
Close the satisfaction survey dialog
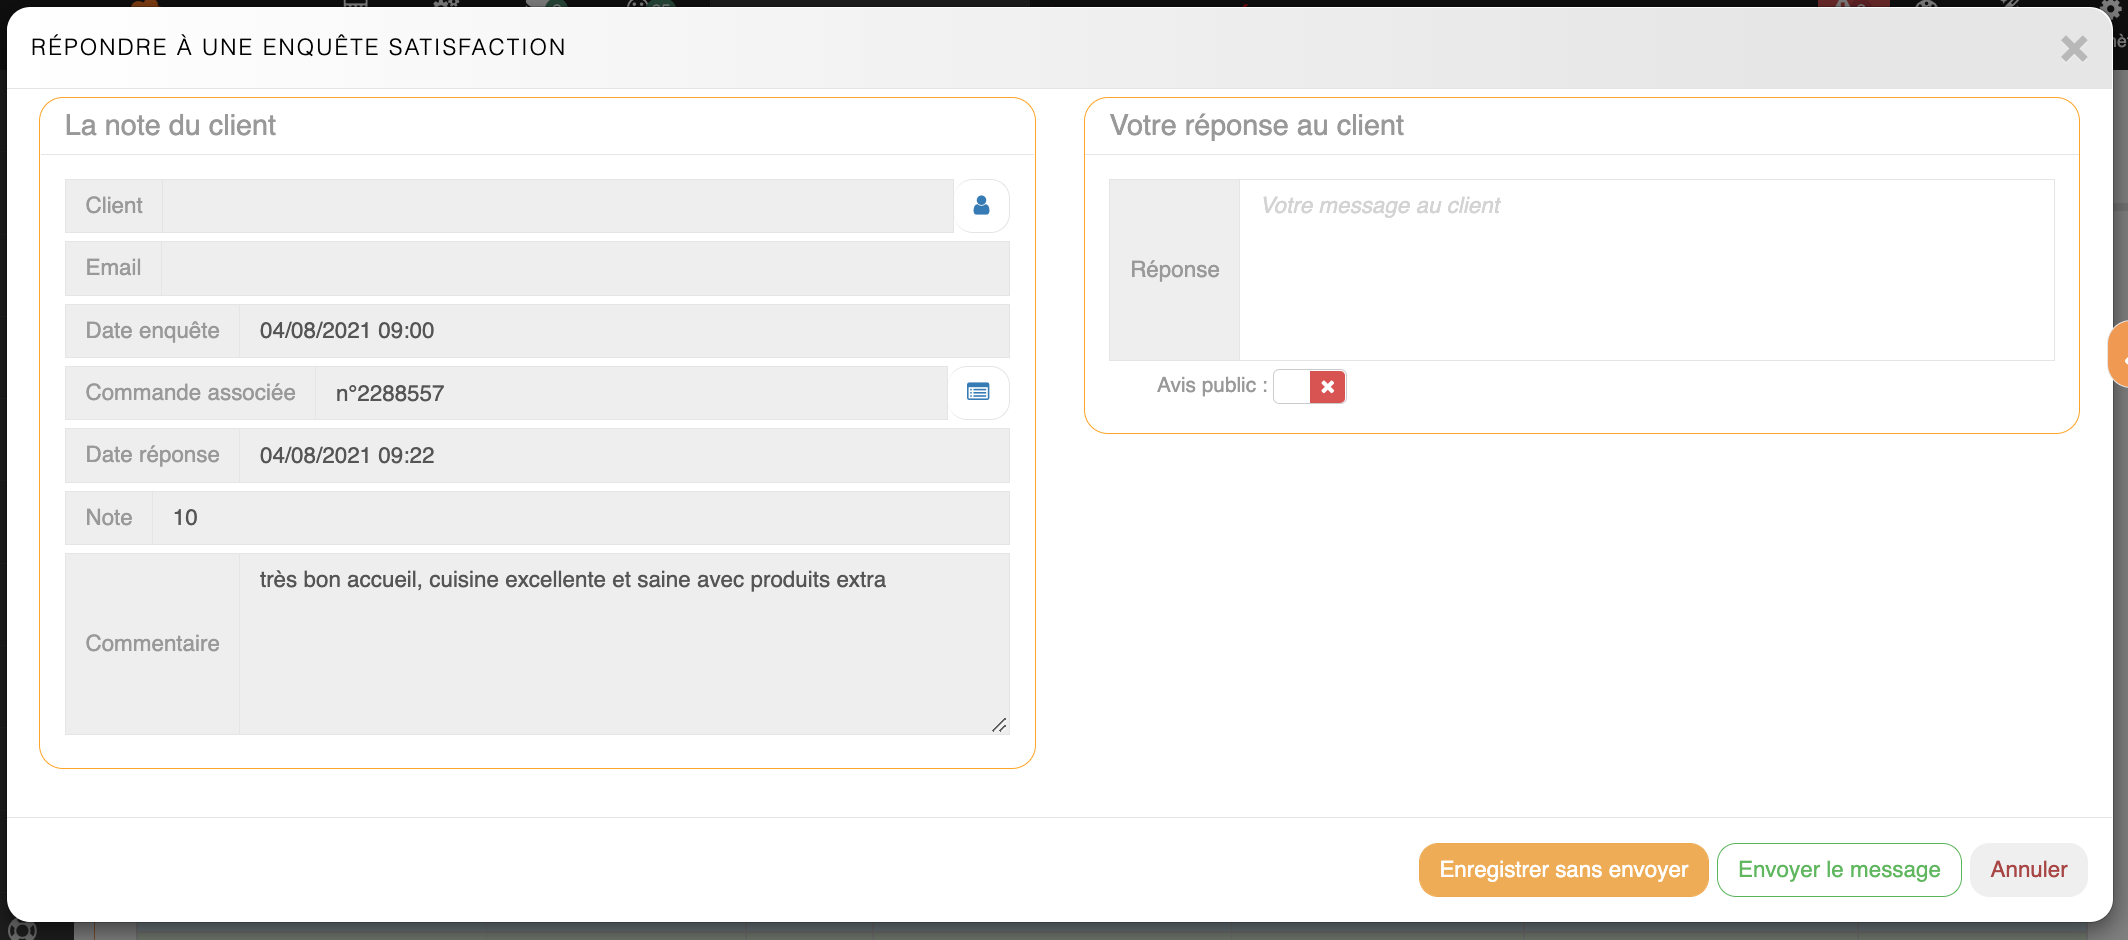pos(2073,48)
